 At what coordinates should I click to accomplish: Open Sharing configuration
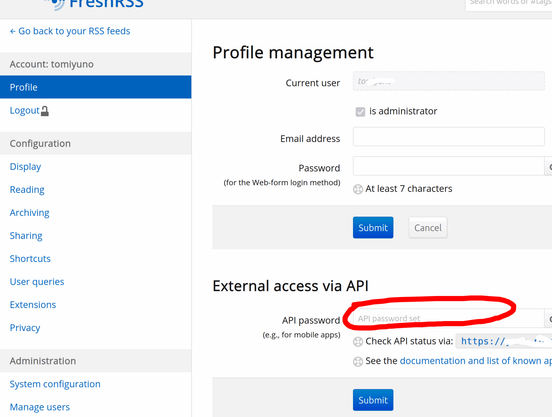(x=26, y=236)
